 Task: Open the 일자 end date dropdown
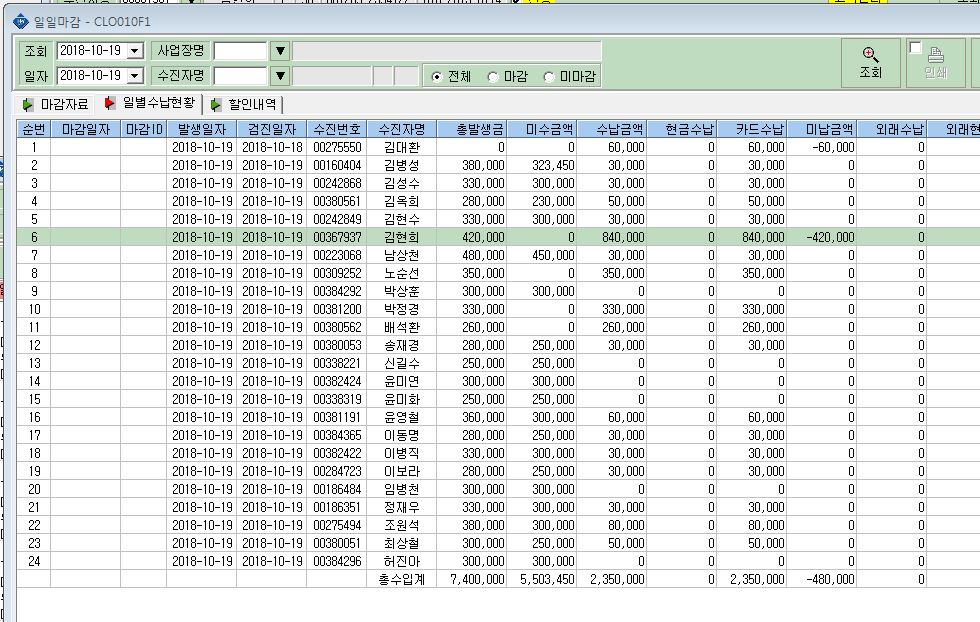135,76
